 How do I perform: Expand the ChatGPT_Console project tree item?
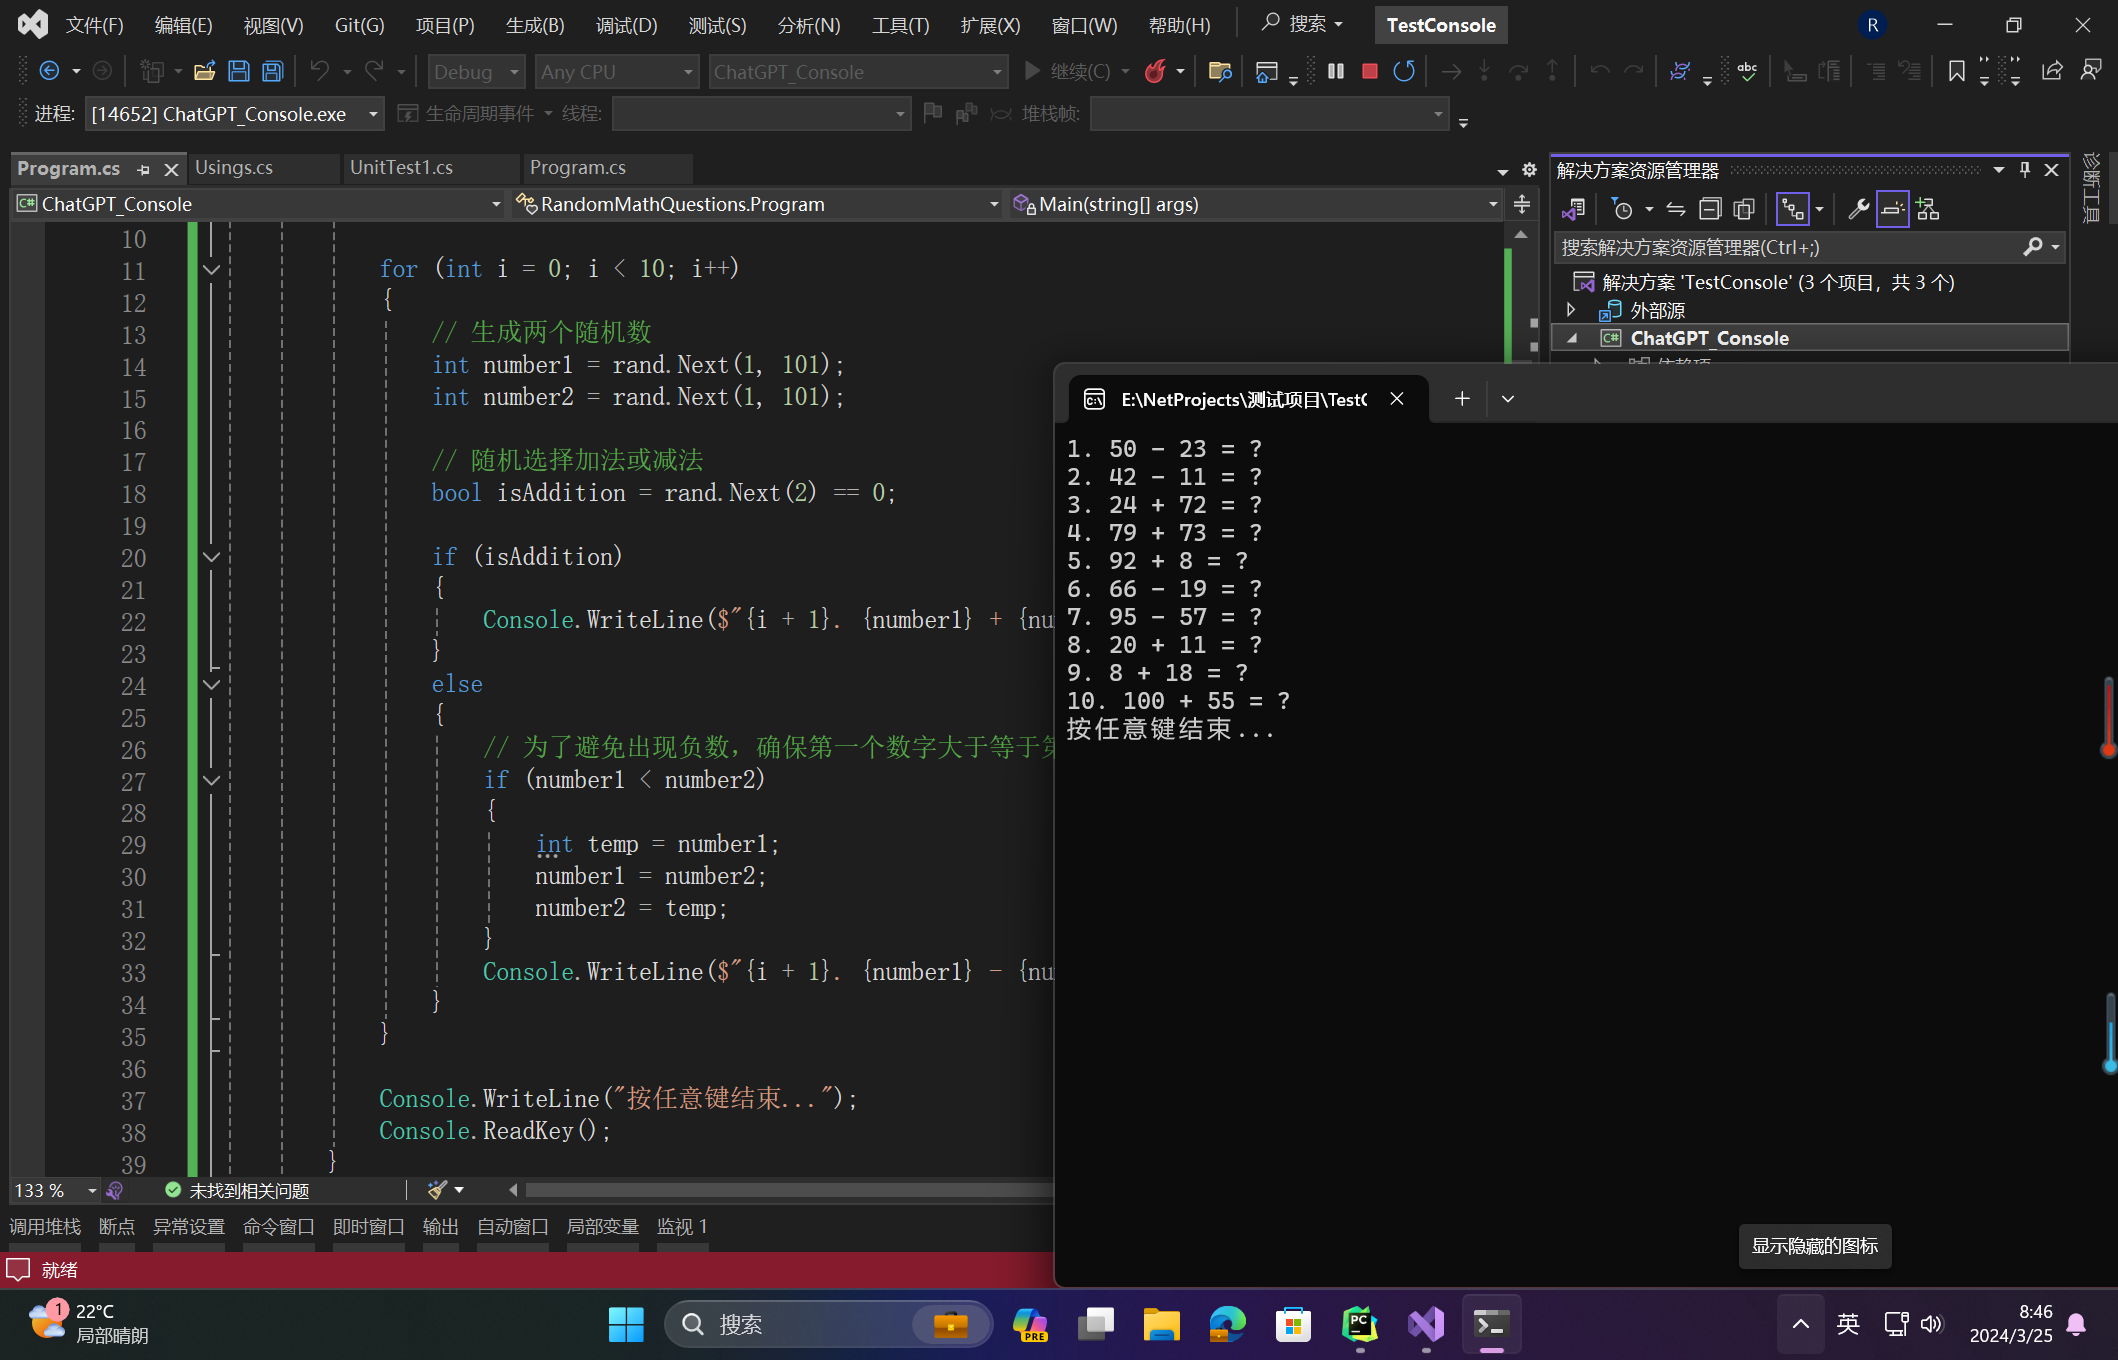(x=1572, y=338)
